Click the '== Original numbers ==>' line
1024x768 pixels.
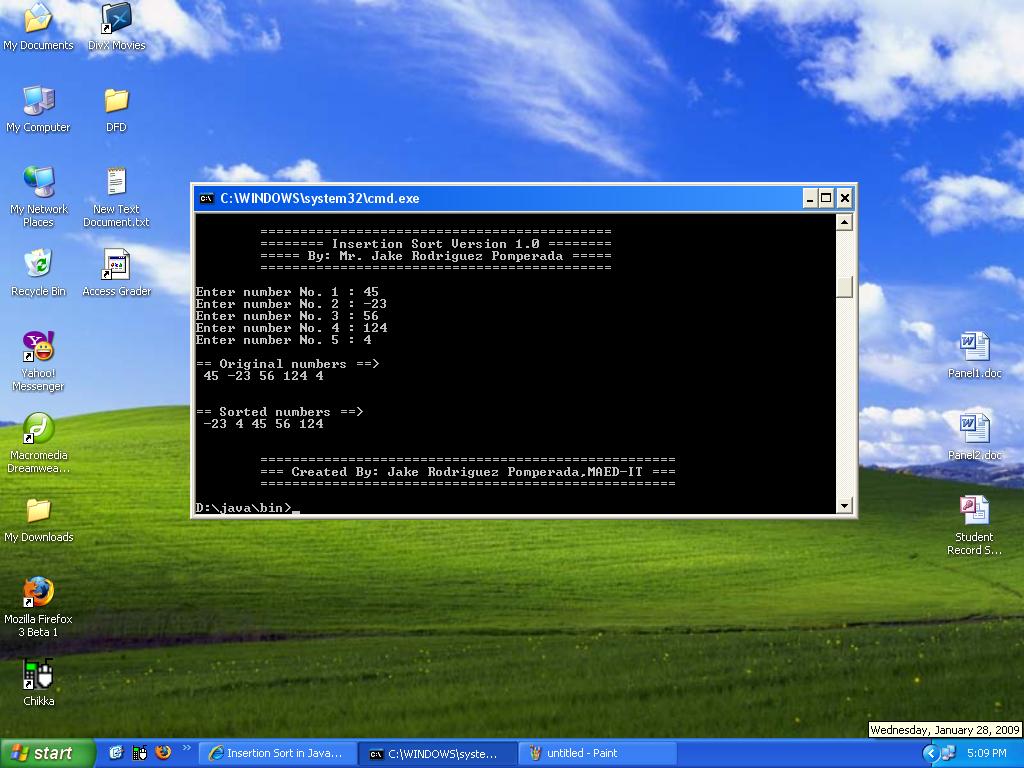(x=287, y=364)
